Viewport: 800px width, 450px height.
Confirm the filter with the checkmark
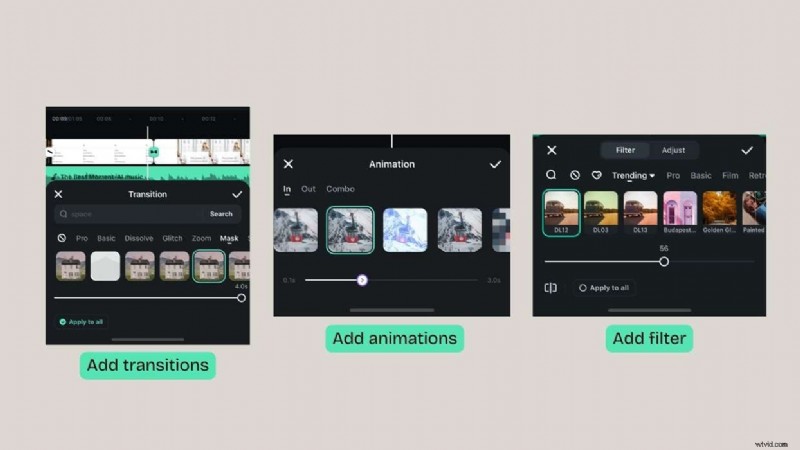coord(747,150)
